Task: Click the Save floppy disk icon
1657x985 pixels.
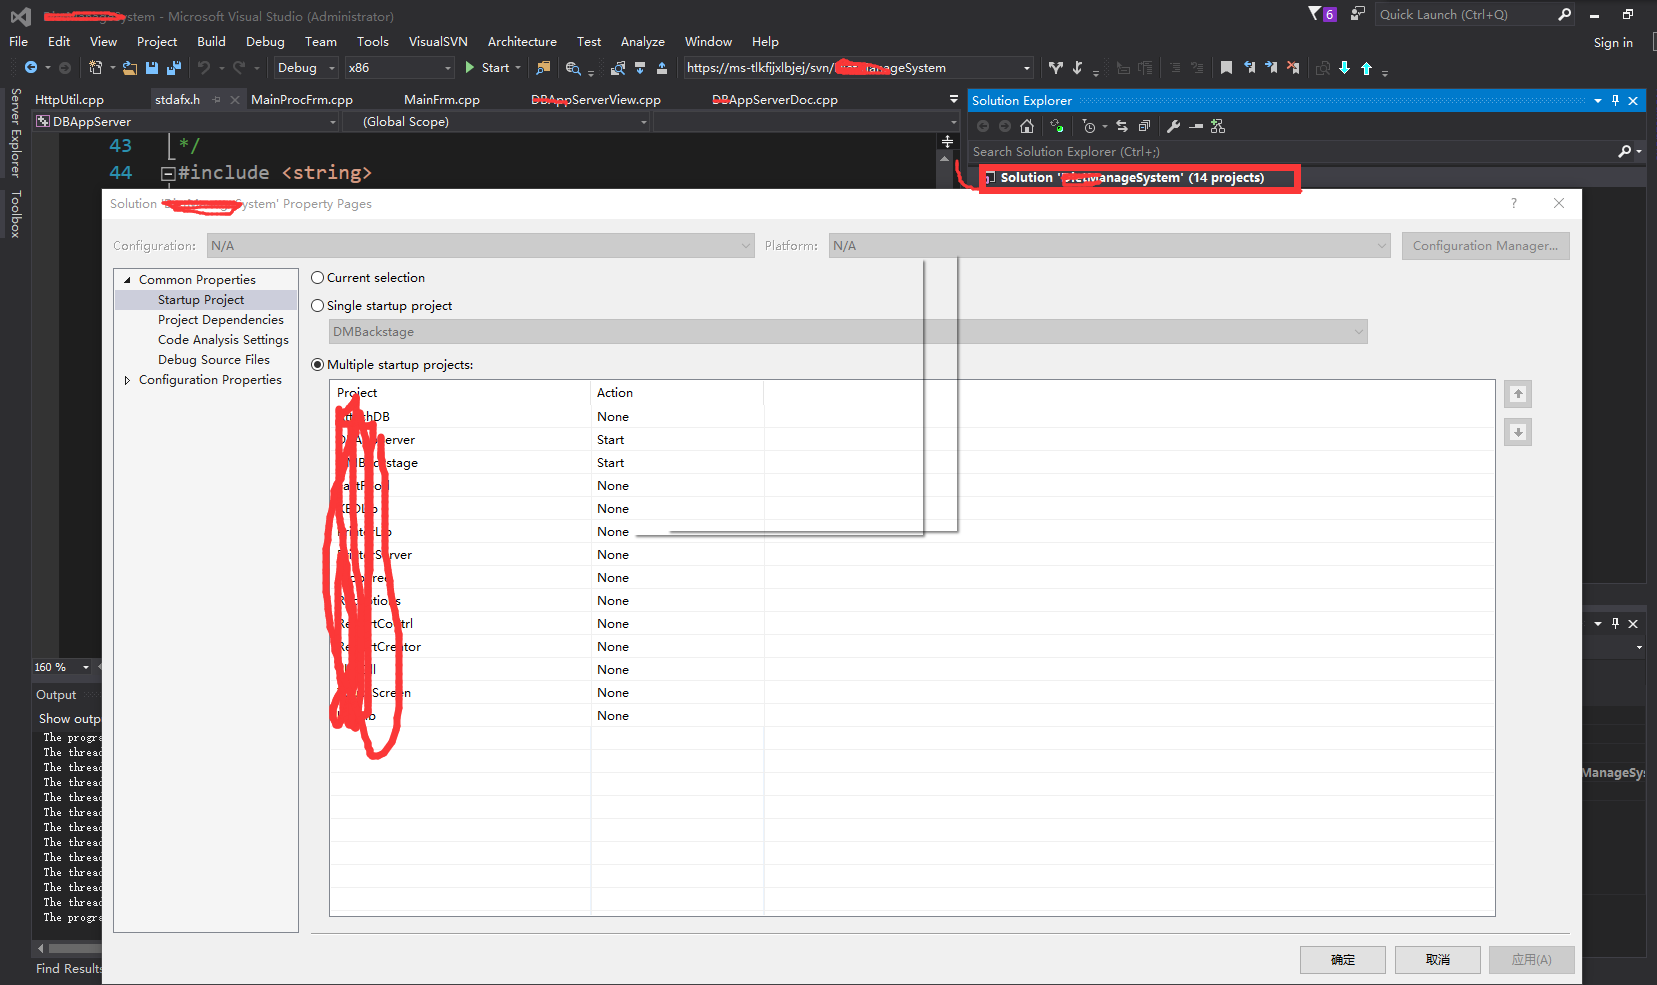Action: [x=152, y=68]
